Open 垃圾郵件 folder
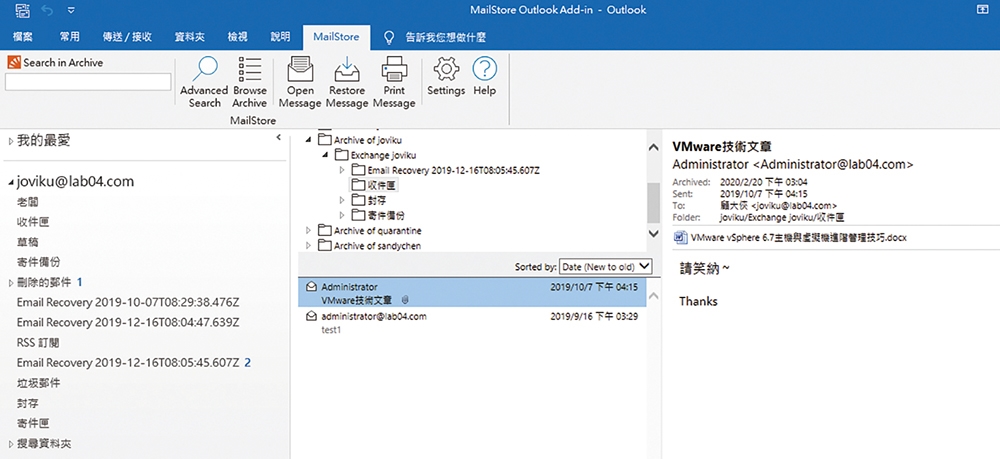The width and height of the screenshot is (1000, 459). tap(38, 383)
